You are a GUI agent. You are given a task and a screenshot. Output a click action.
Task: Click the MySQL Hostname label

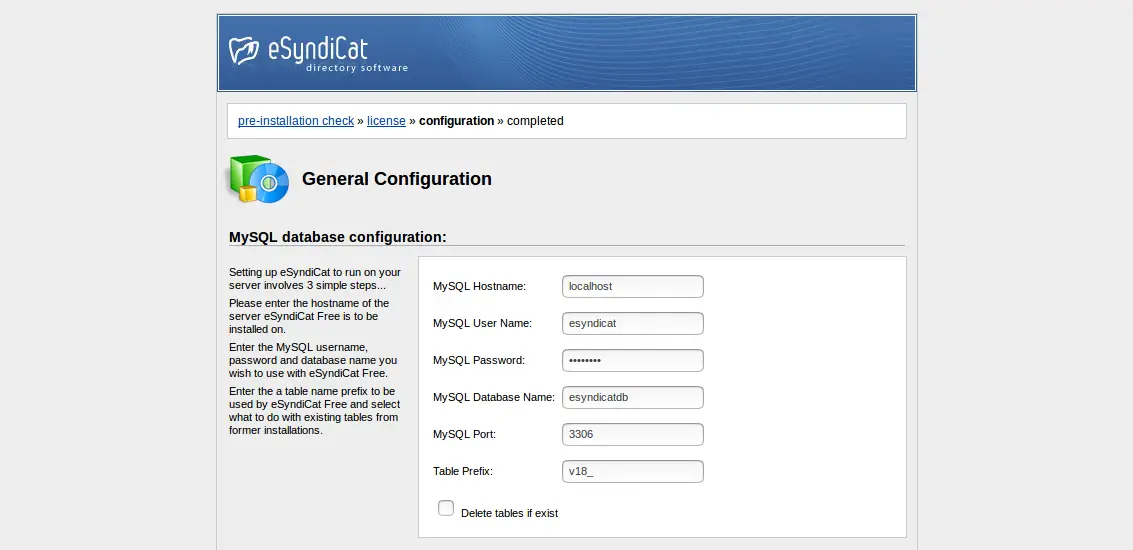click(x=480, y=286)
